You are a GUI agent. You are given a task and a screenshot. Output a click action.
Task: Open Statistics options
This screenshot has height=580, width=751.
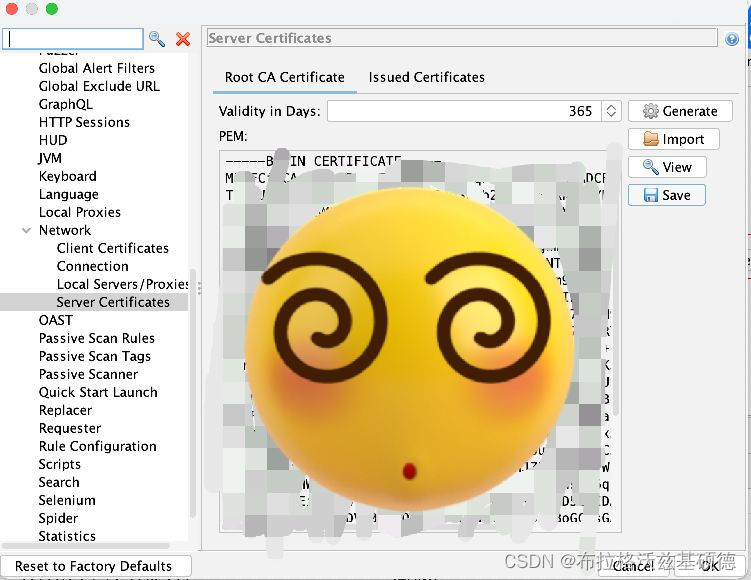67,536
